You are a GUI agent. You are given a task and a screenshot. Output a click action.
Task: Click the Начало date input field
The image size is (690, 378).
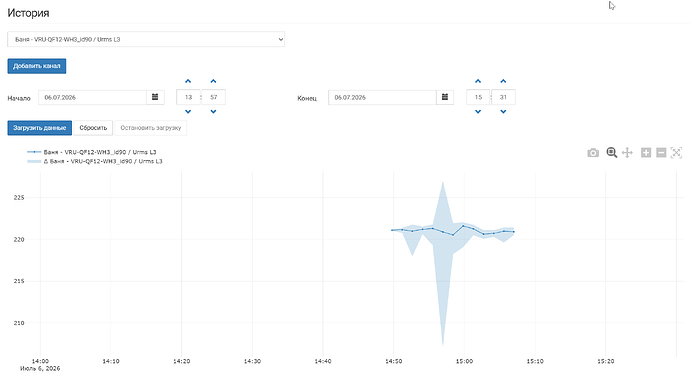pyautogui.click(x=92, y=97)
